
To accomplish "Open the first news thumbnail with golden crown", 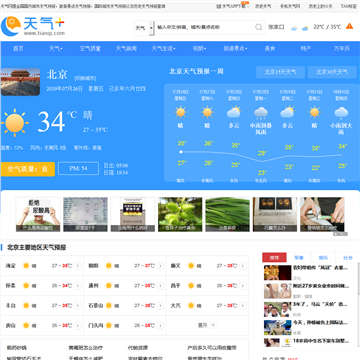I will [x=277, y=273].
